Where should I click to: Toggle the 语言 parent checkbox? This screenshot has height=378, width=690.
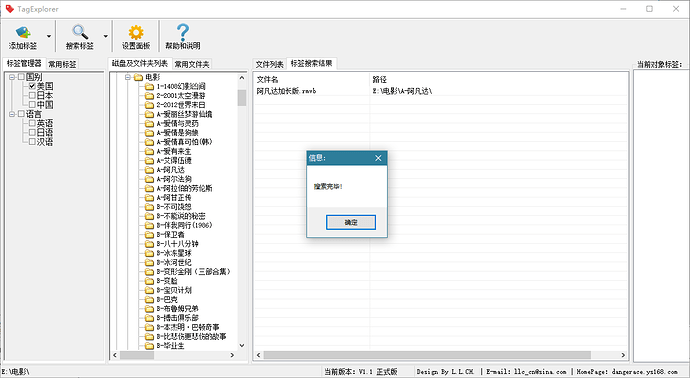pyautogui.click(x=21, y=114)
